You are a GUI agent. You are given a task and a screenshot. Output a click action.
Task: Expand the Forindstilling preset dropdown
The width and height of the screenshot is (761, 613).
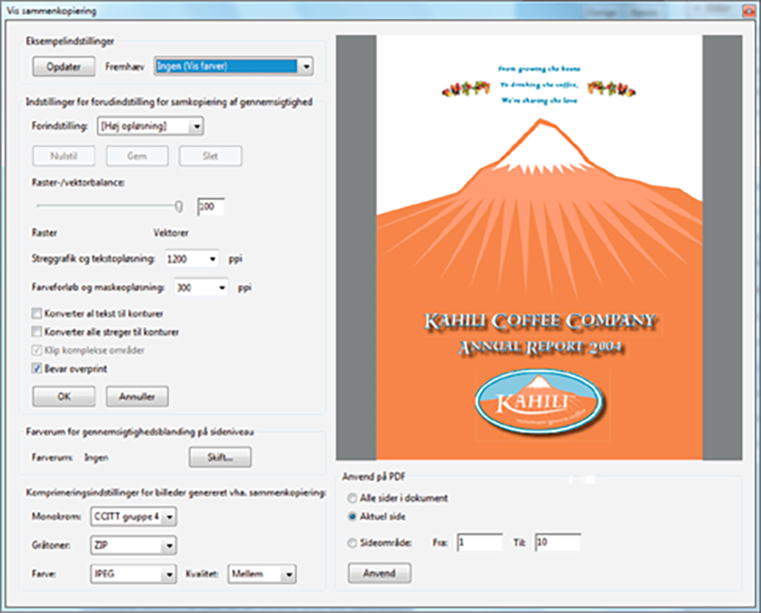(x=150, y=126)
